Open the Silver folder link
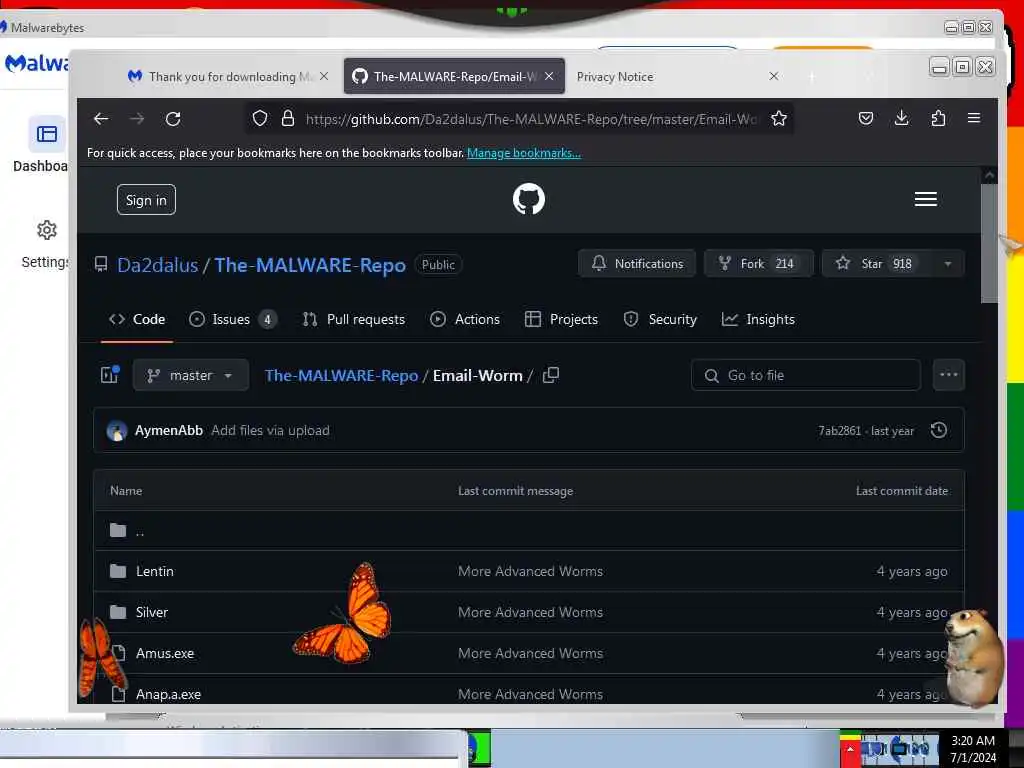Viewport: 1024px width, 768px height. click(x=152, y=612)
